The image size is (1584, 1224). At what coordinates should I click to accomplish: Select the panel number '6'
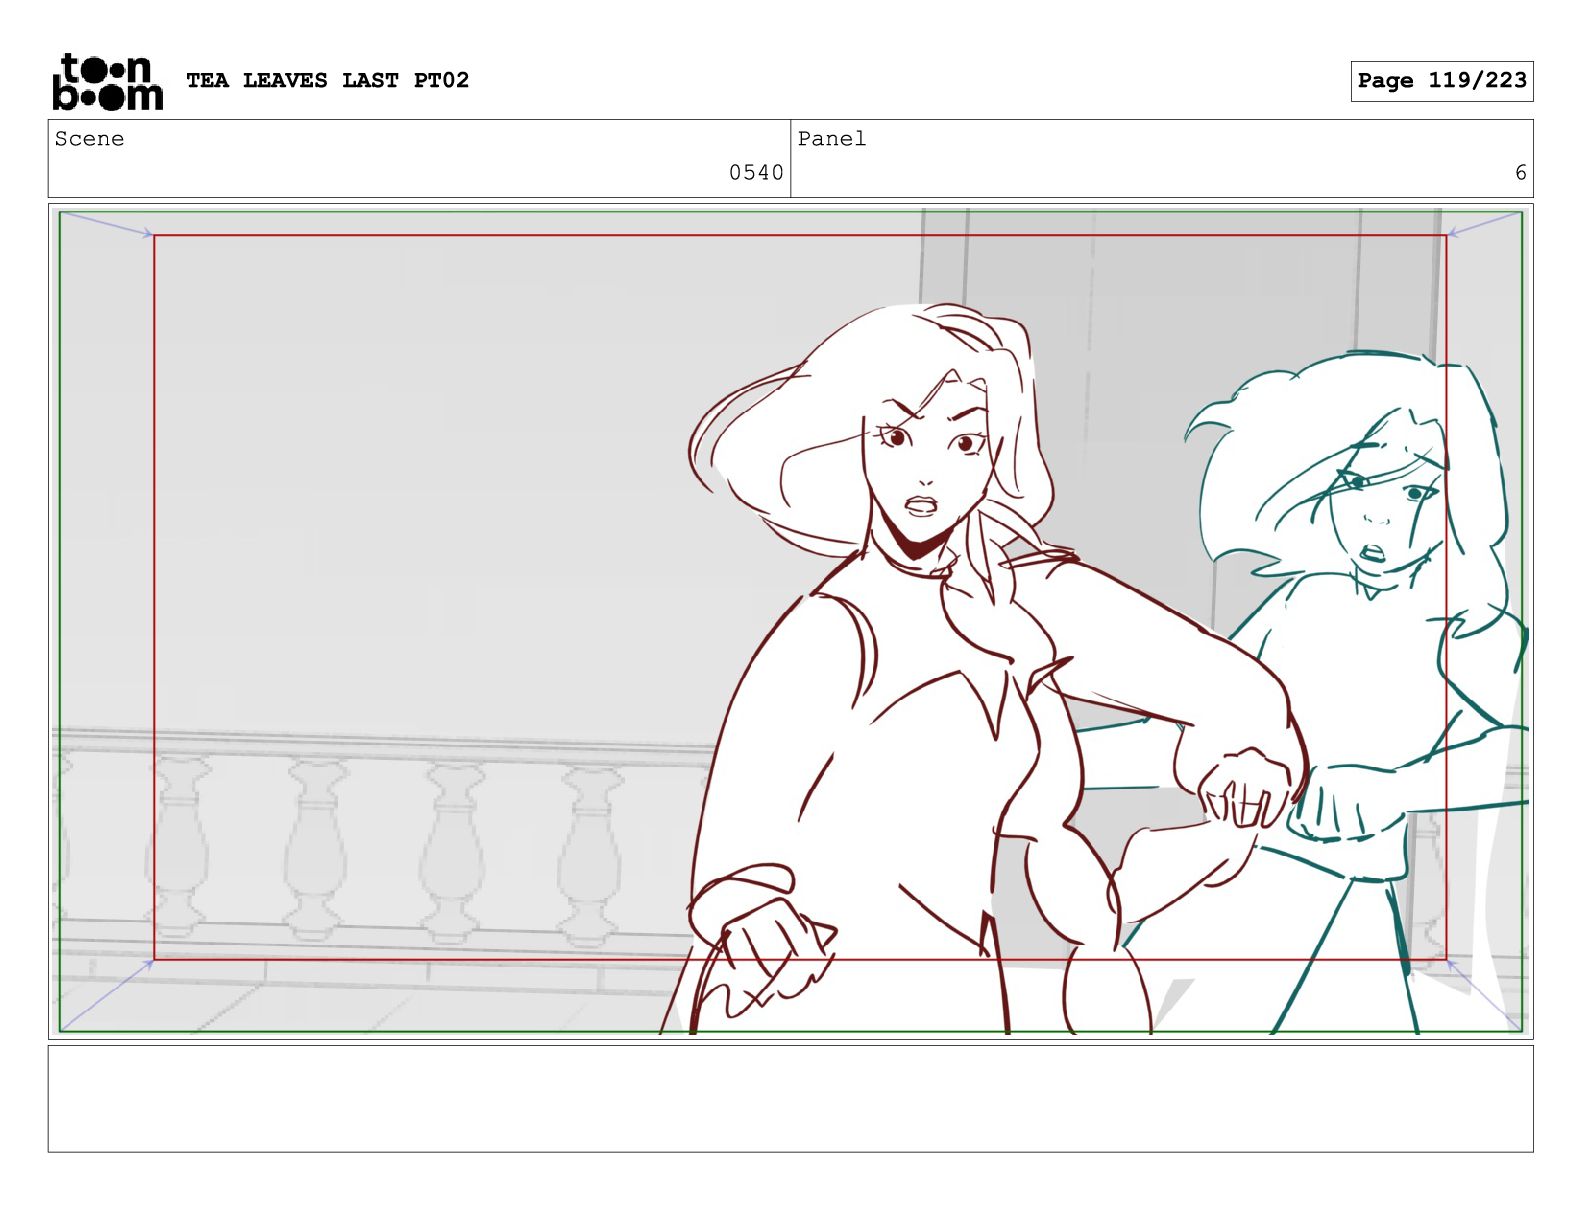click(x=1520, y=173)
